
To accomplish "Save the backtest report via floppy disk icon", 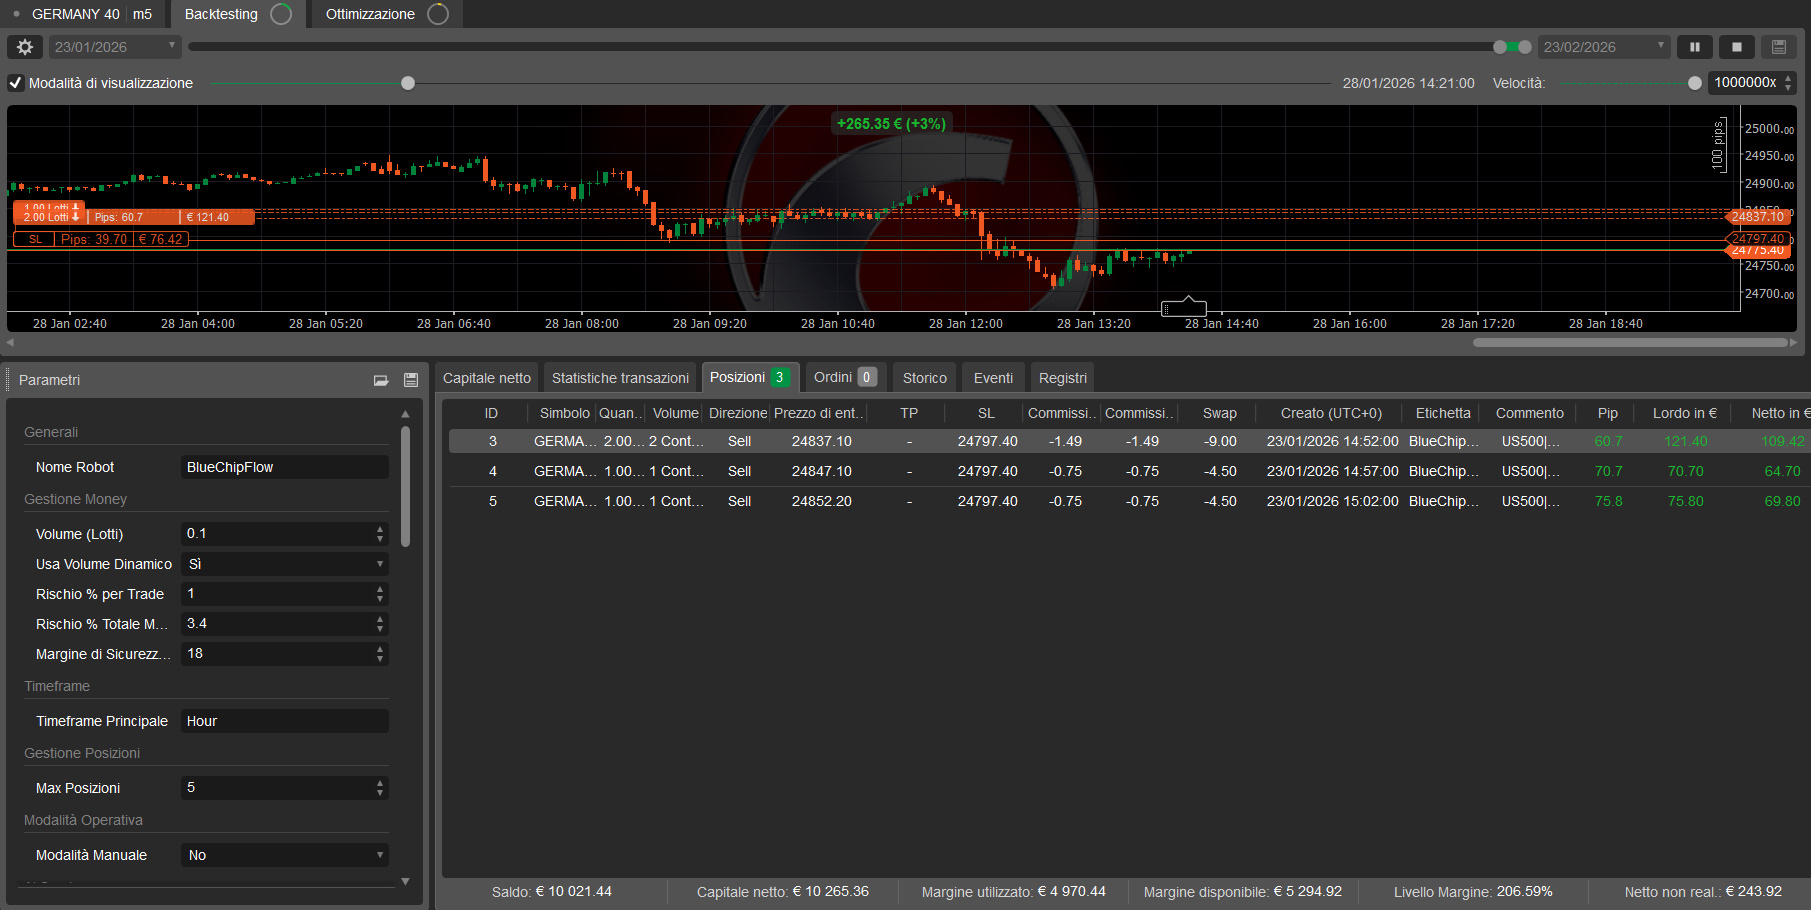I will [x=1779, y=46].
